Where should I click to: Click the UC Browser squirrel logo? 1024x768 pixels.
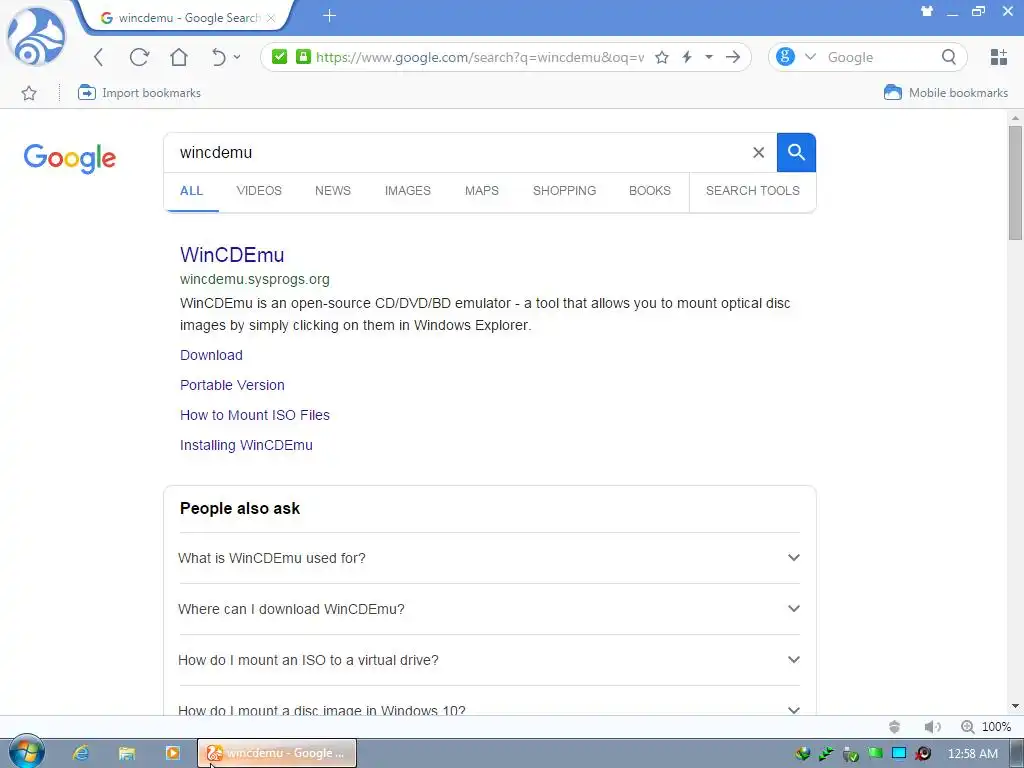pos(37,37)
